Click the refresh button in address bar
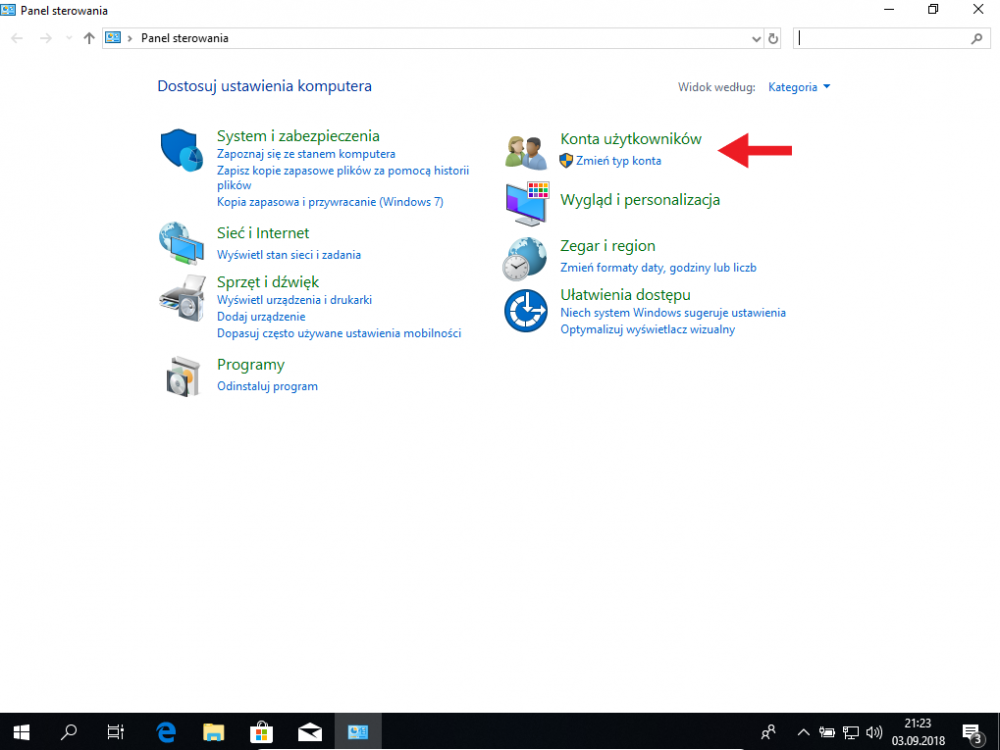The height and width of the screenshot is (750, 1000). (x=773, y=38)
